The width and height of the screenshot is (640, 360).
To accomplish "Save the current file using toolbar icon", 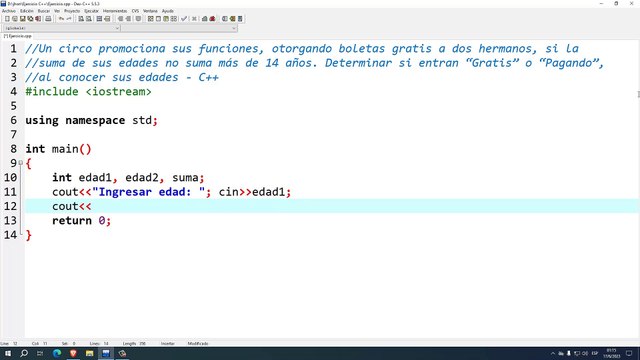I will (x=22, y=19).
